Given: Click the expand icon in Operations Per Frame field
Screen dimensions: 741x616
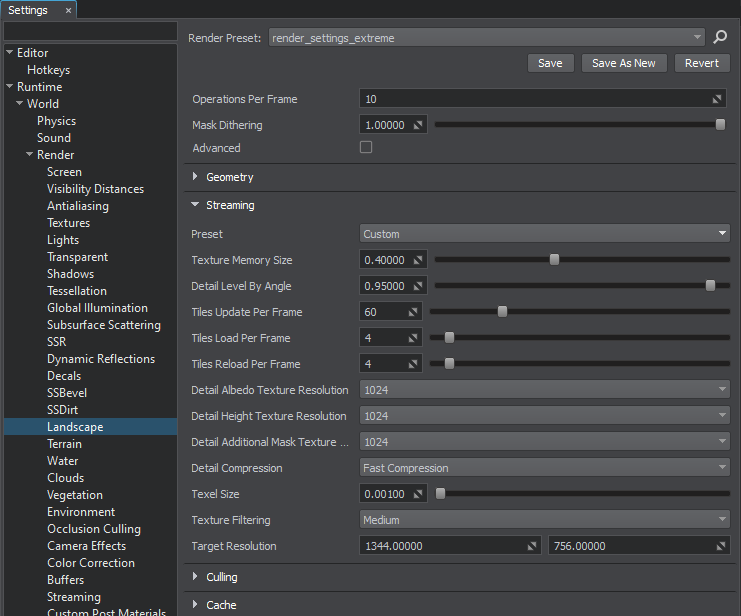Looking at the screenshot, I should coord(718,100).
